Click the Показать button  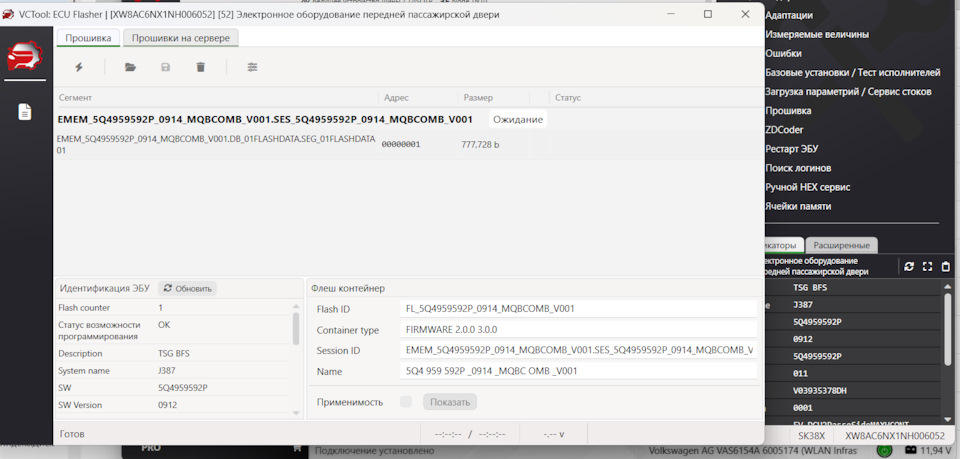point(450,402)
